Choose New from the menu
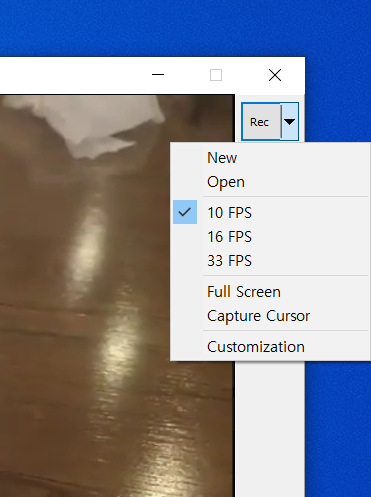The image size is (371, 497). [x=270, y=158]
